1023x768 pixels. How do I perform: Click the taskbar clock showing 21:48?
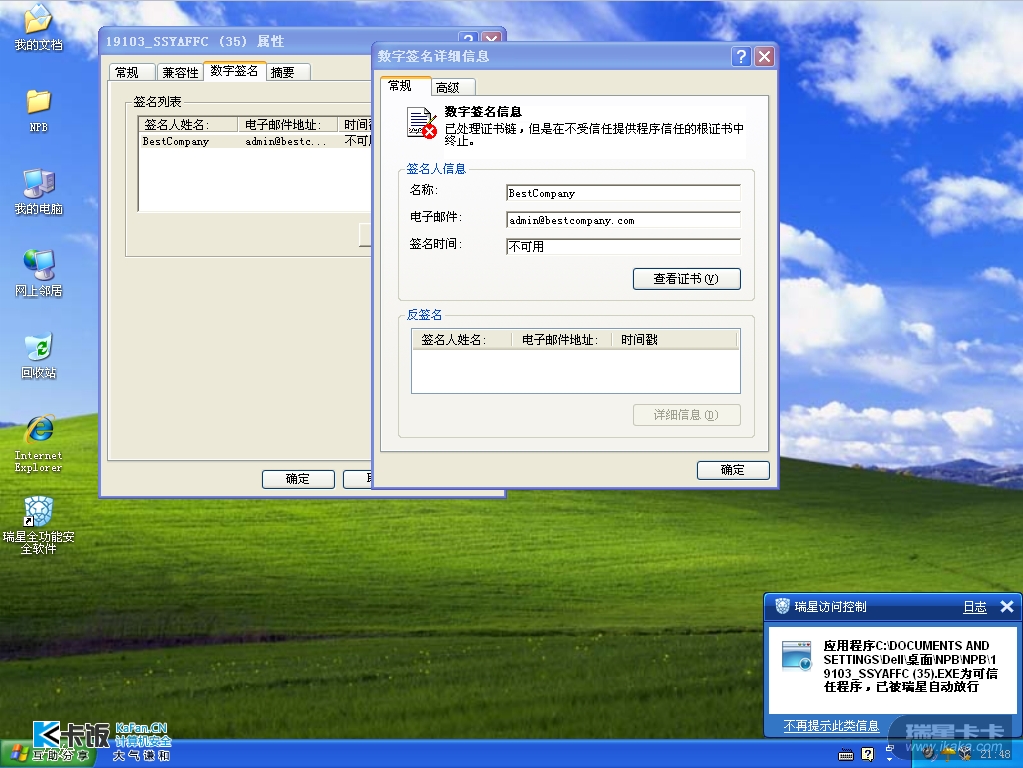click(995, 754)
